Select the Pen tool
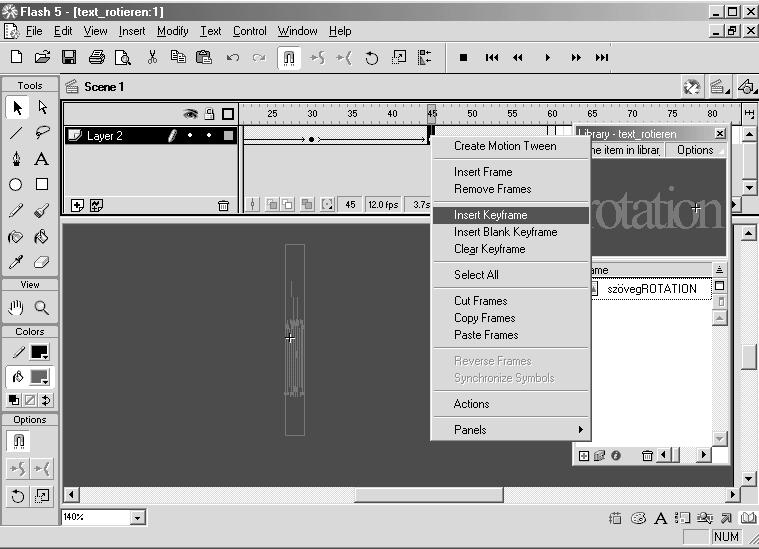This screenshot has height=549, width=759. coord(16,159)
